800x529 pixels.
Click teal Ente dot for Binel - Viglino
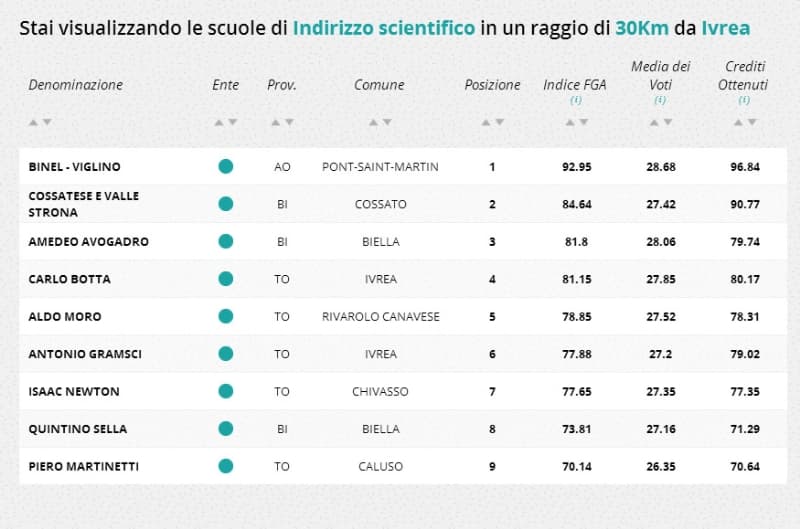click(226, 166)
